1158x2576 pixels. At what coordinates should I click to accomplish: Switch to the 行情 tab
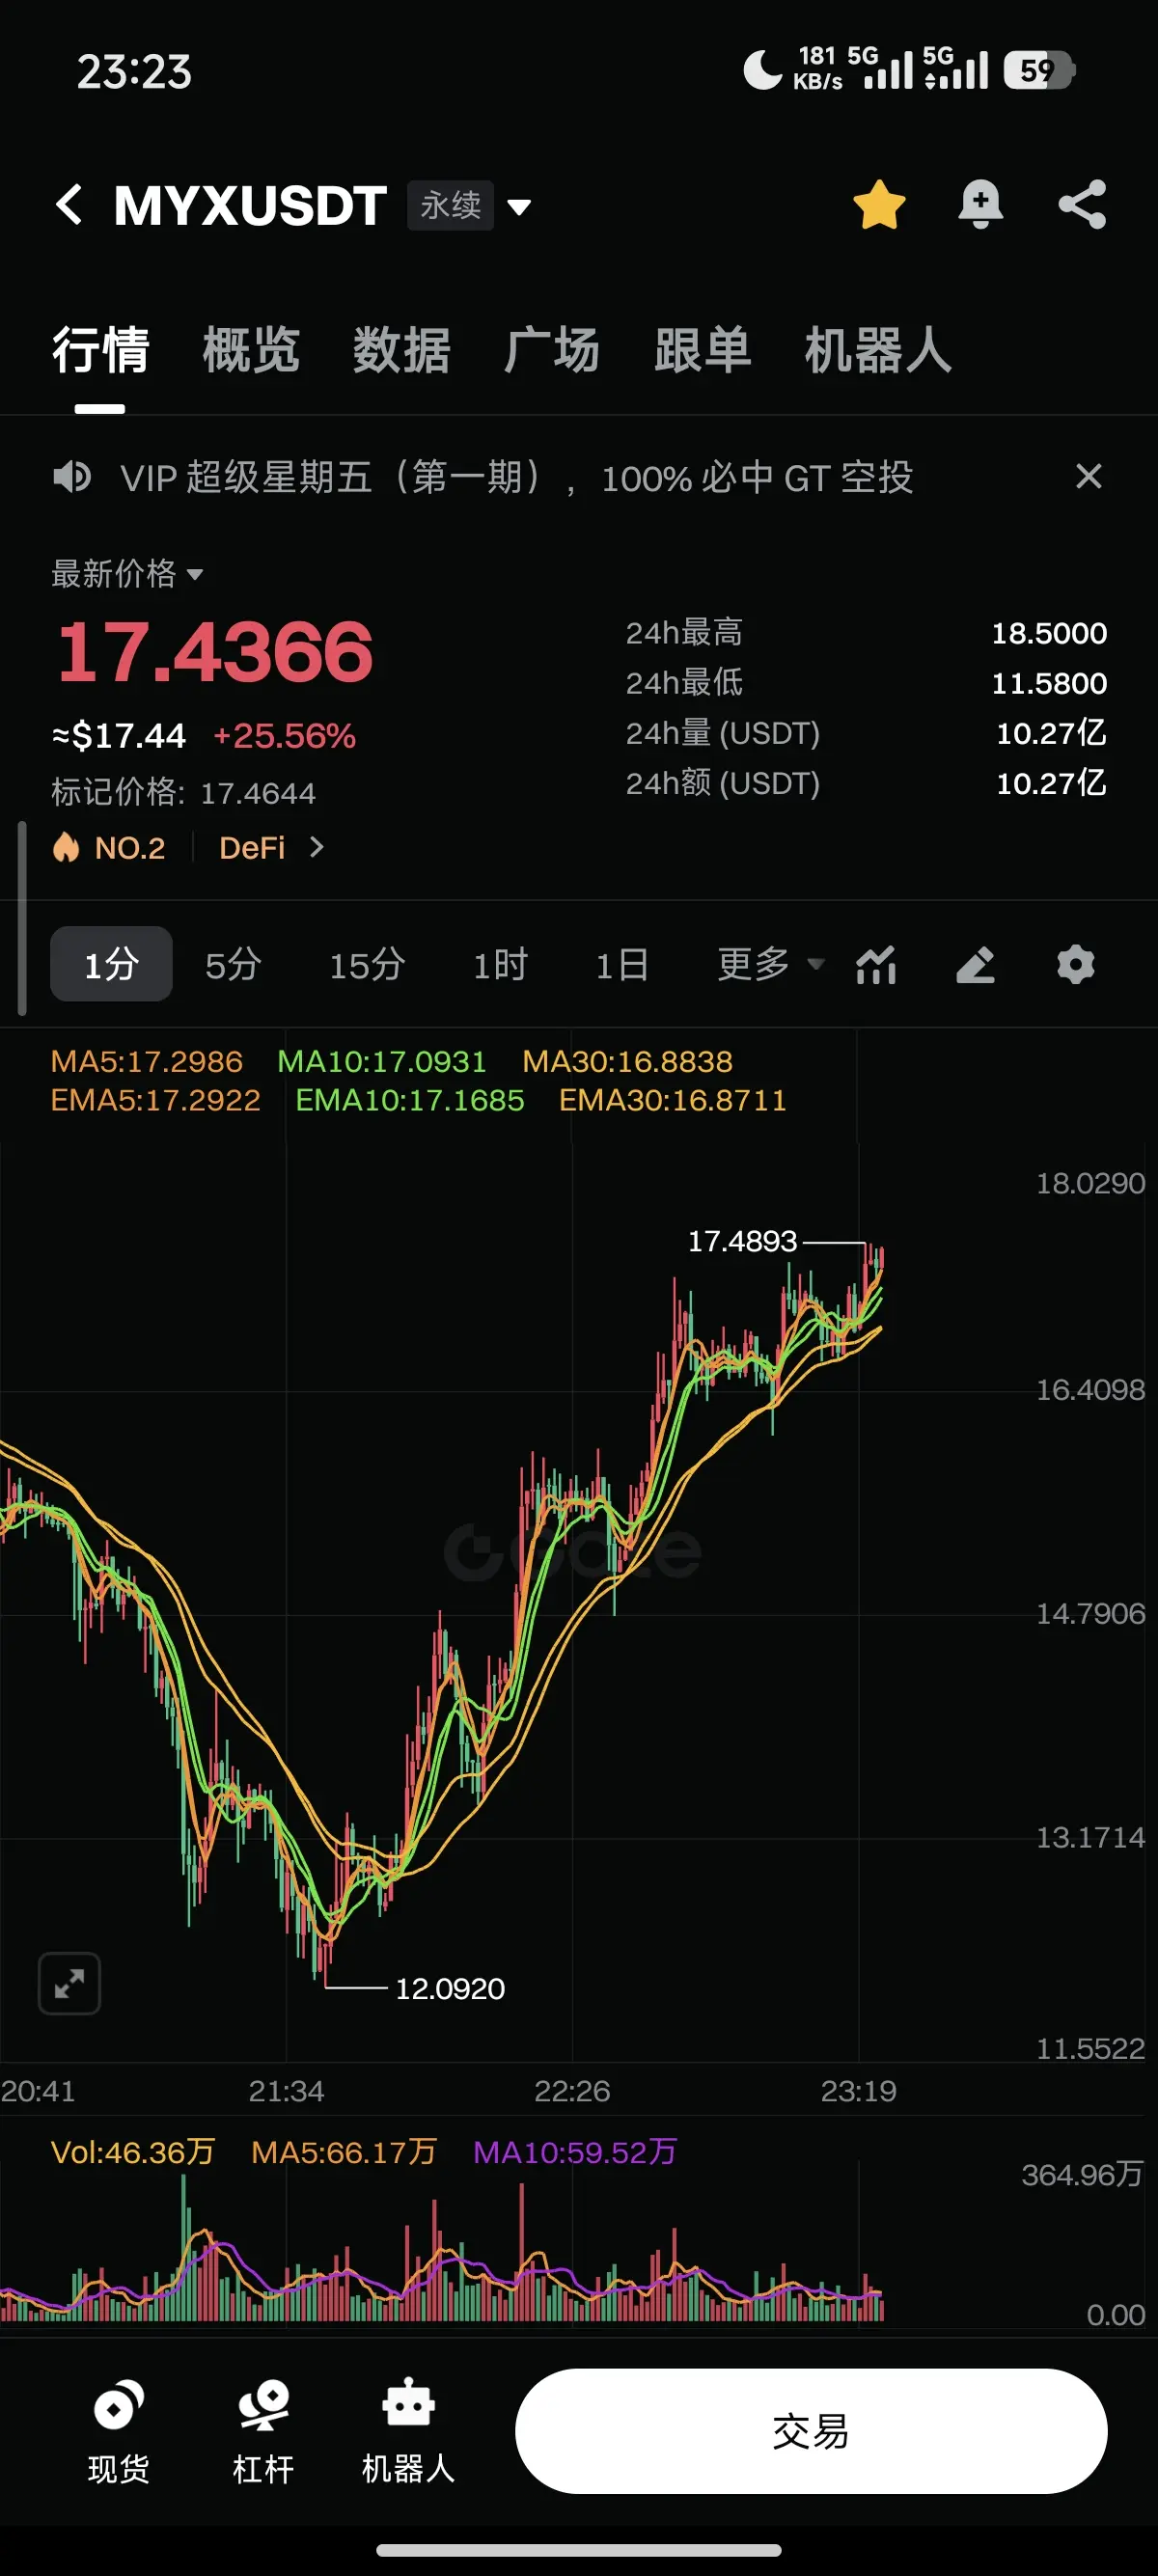[x=101, y=350]
